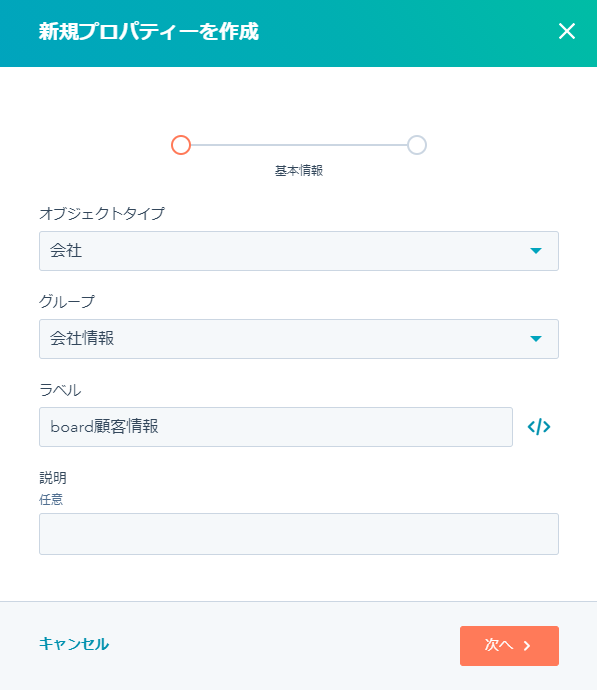Click the 基本情報 step label
Viewport: 597px width, 690px height.
(299, 171)
